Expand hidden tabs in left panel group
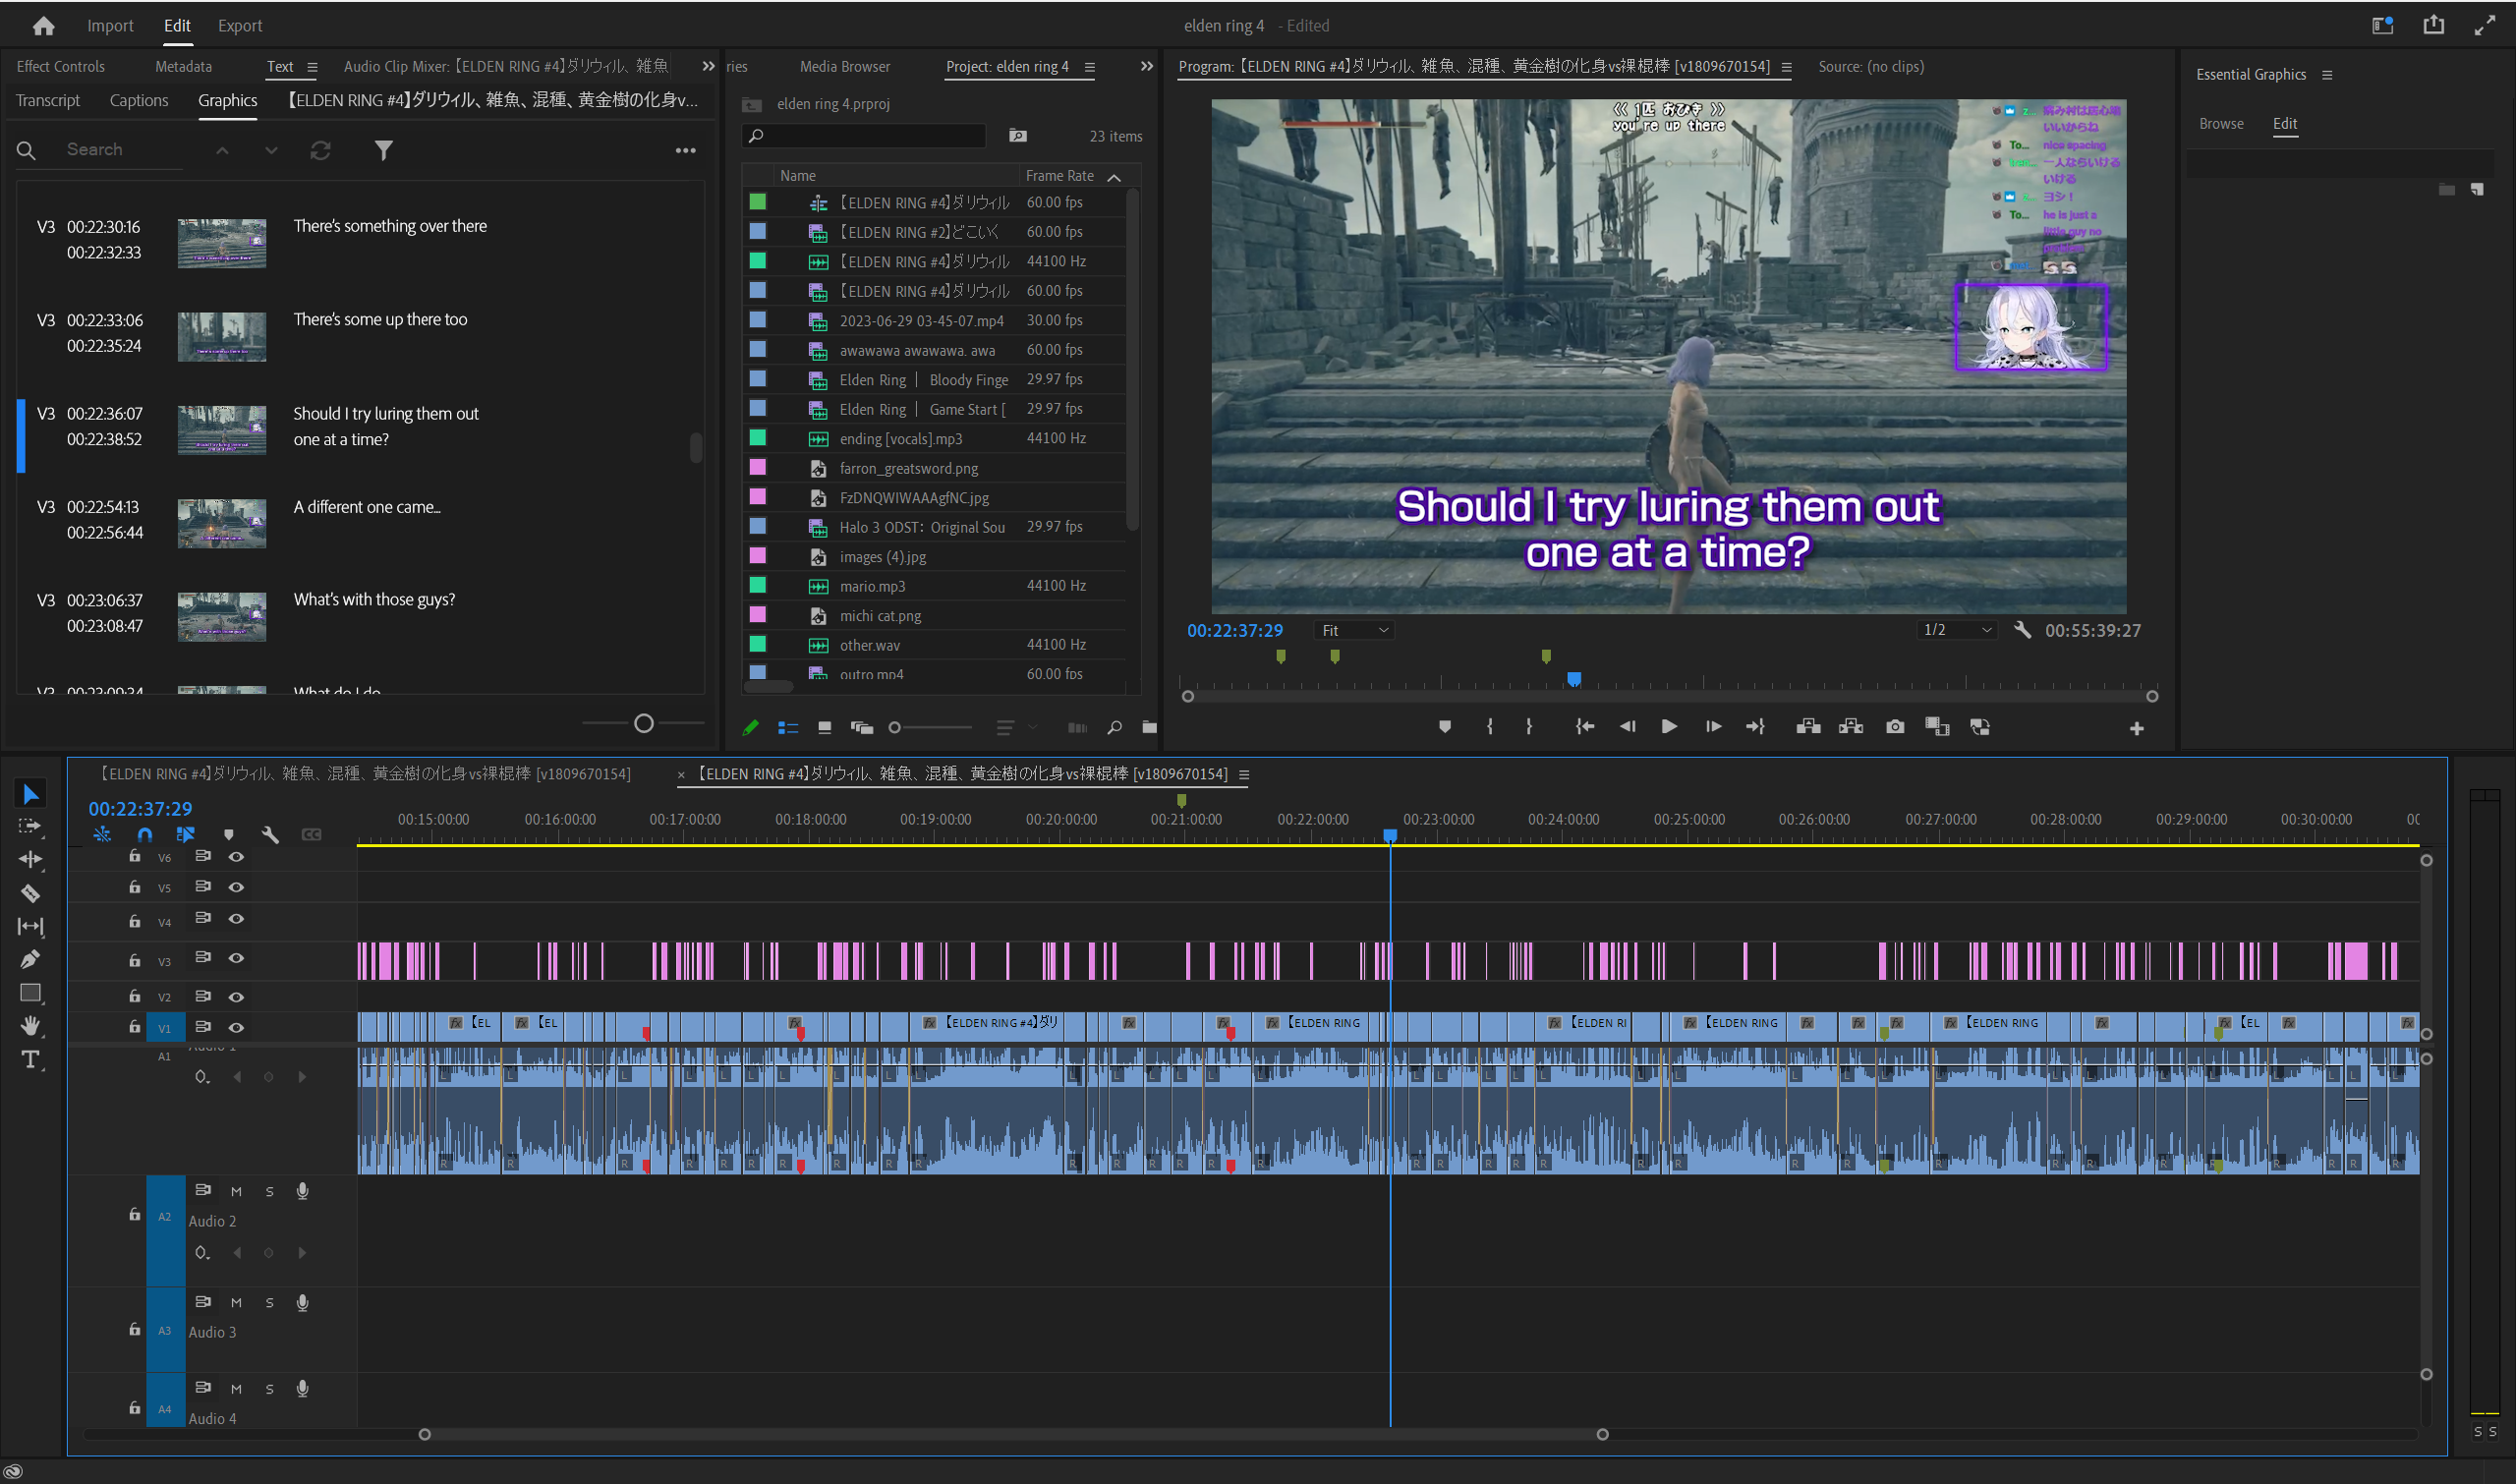 click(708, 66)
